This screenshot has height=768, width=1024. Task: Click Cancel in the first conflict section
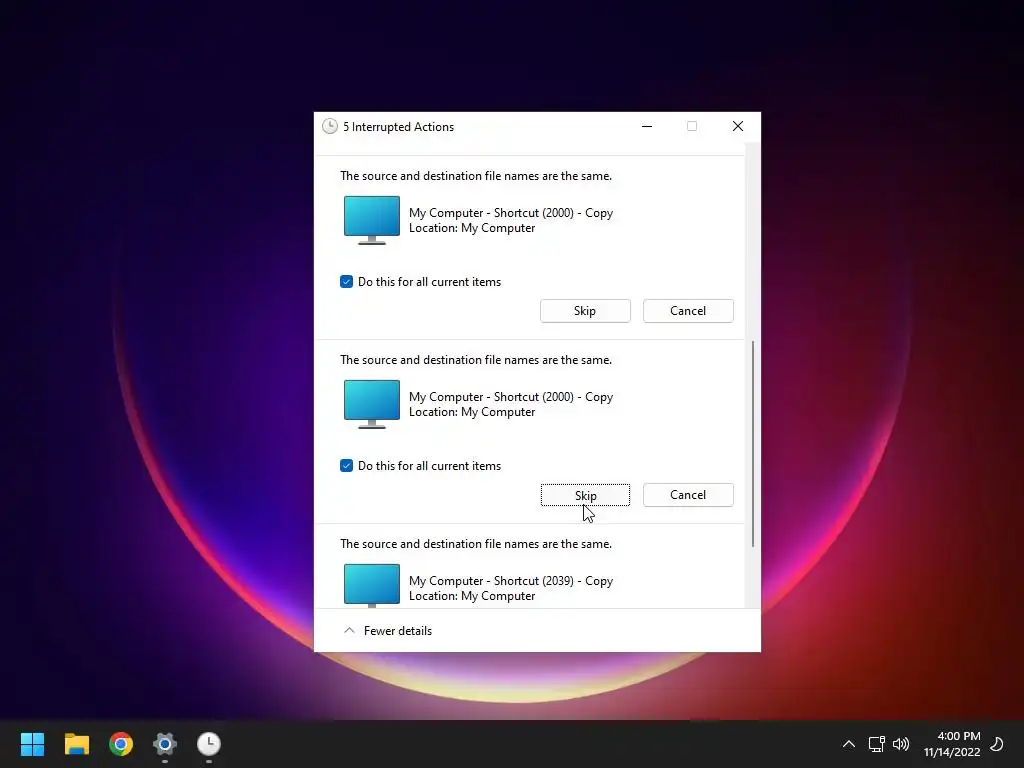click(688, 311)
